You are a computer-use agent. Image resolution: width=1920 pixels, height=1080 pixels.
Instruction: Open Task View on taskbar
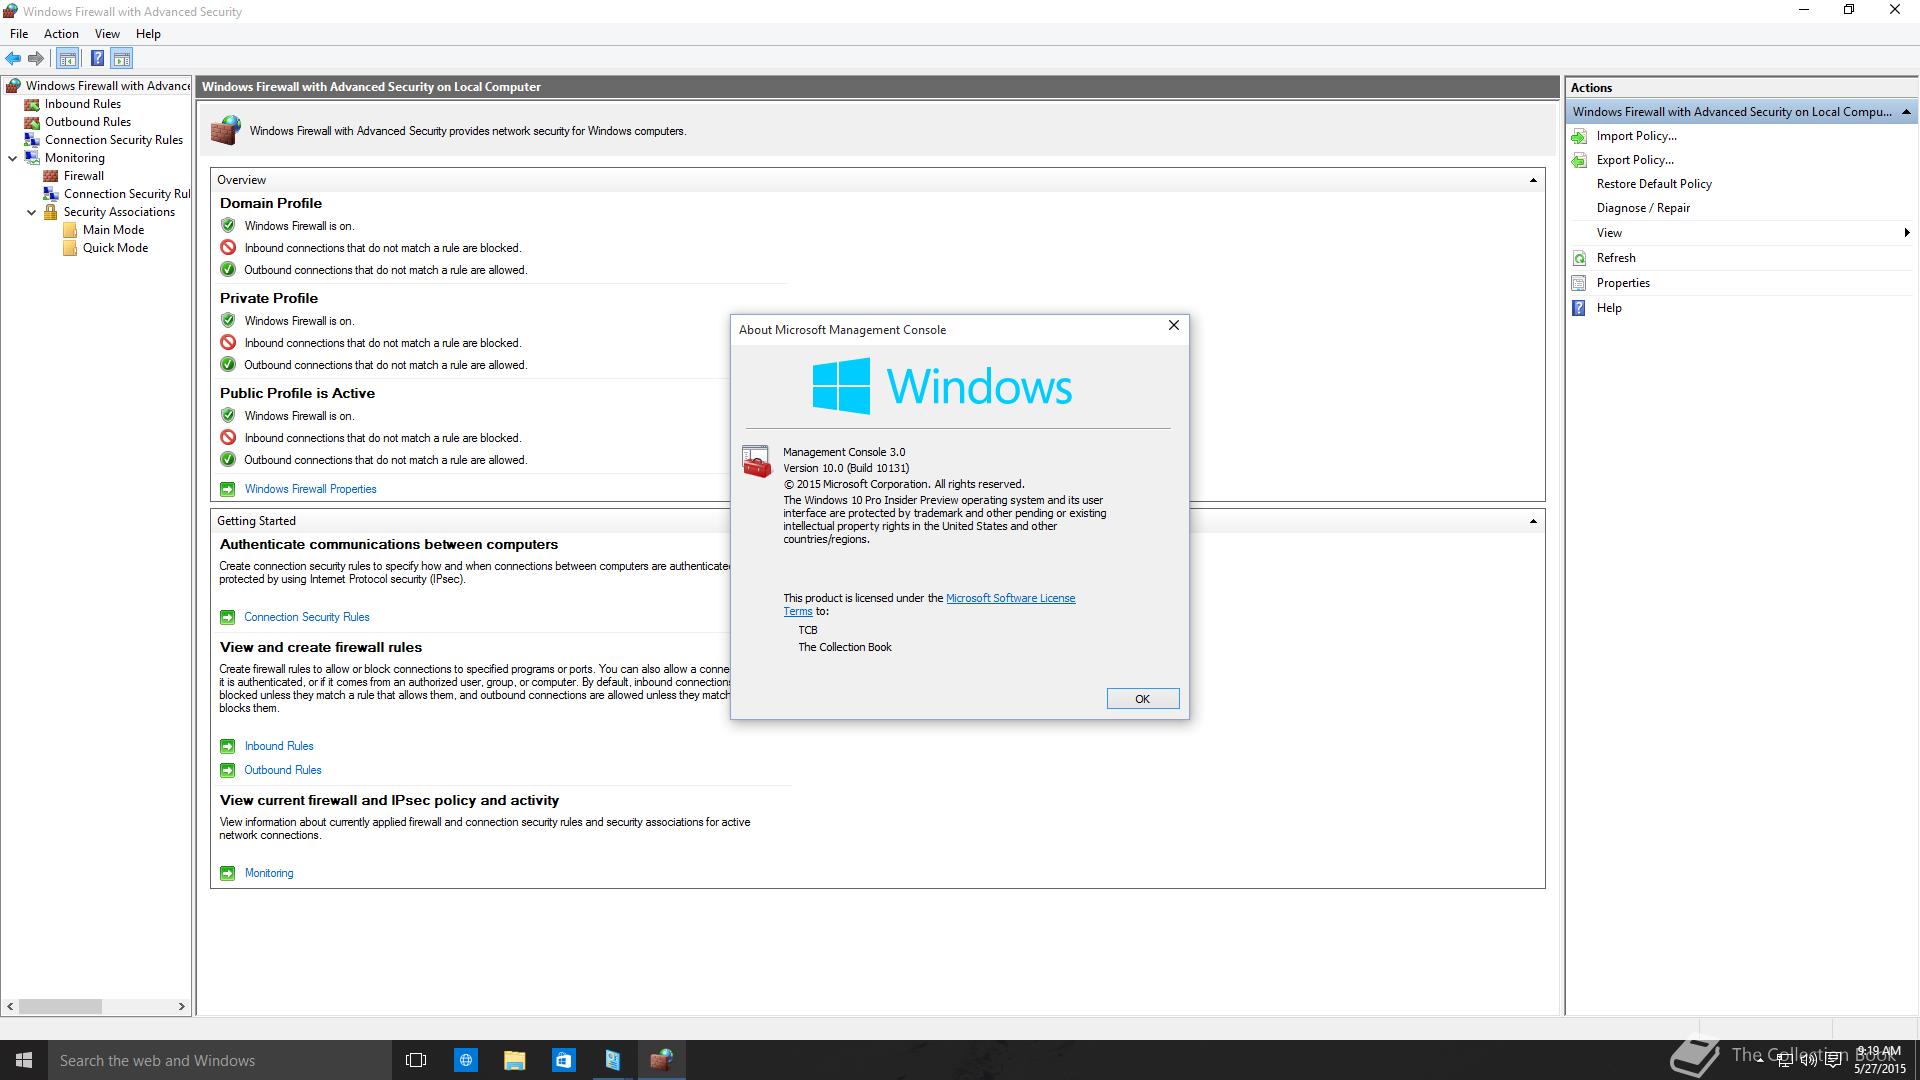pos(416,1060)
